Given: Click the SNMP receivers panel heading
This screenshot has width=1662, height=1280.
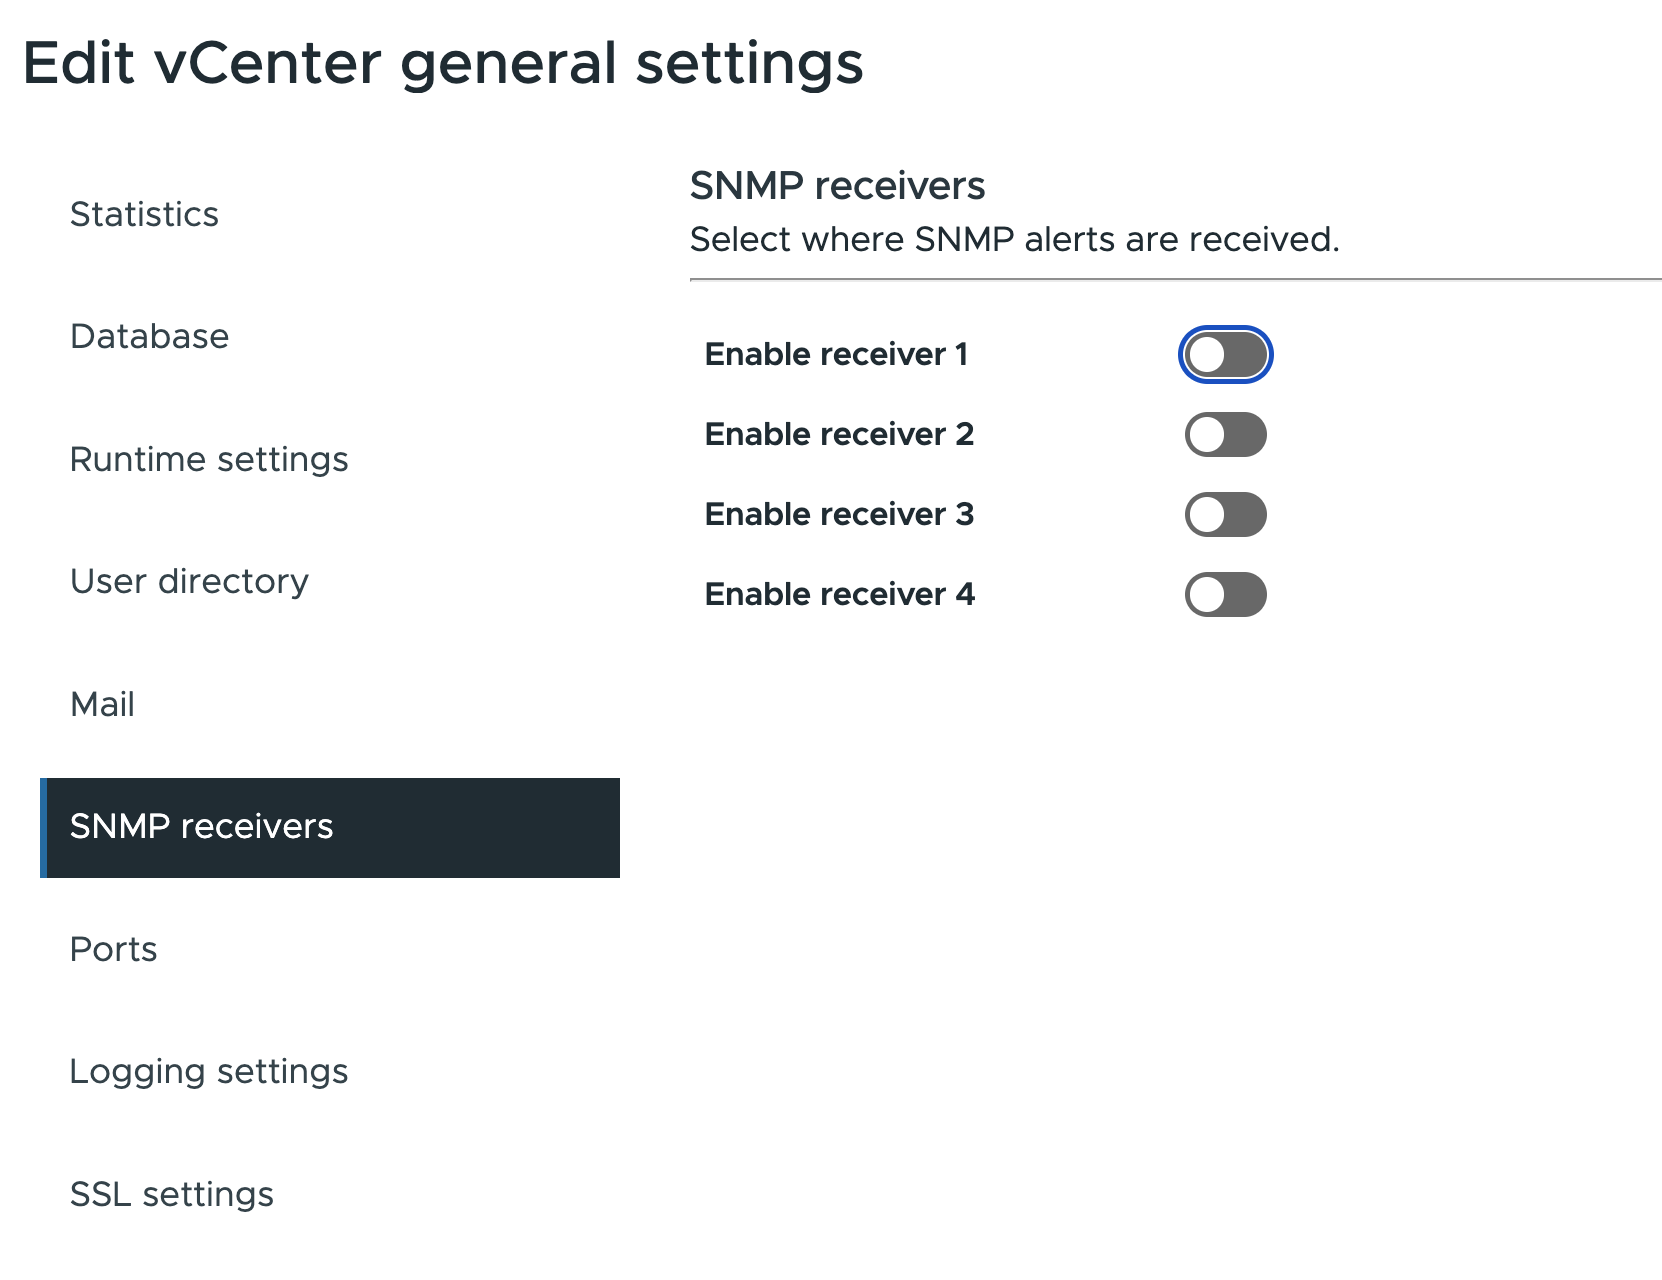Looking at the screenshot, I should (x=837, y=186).
